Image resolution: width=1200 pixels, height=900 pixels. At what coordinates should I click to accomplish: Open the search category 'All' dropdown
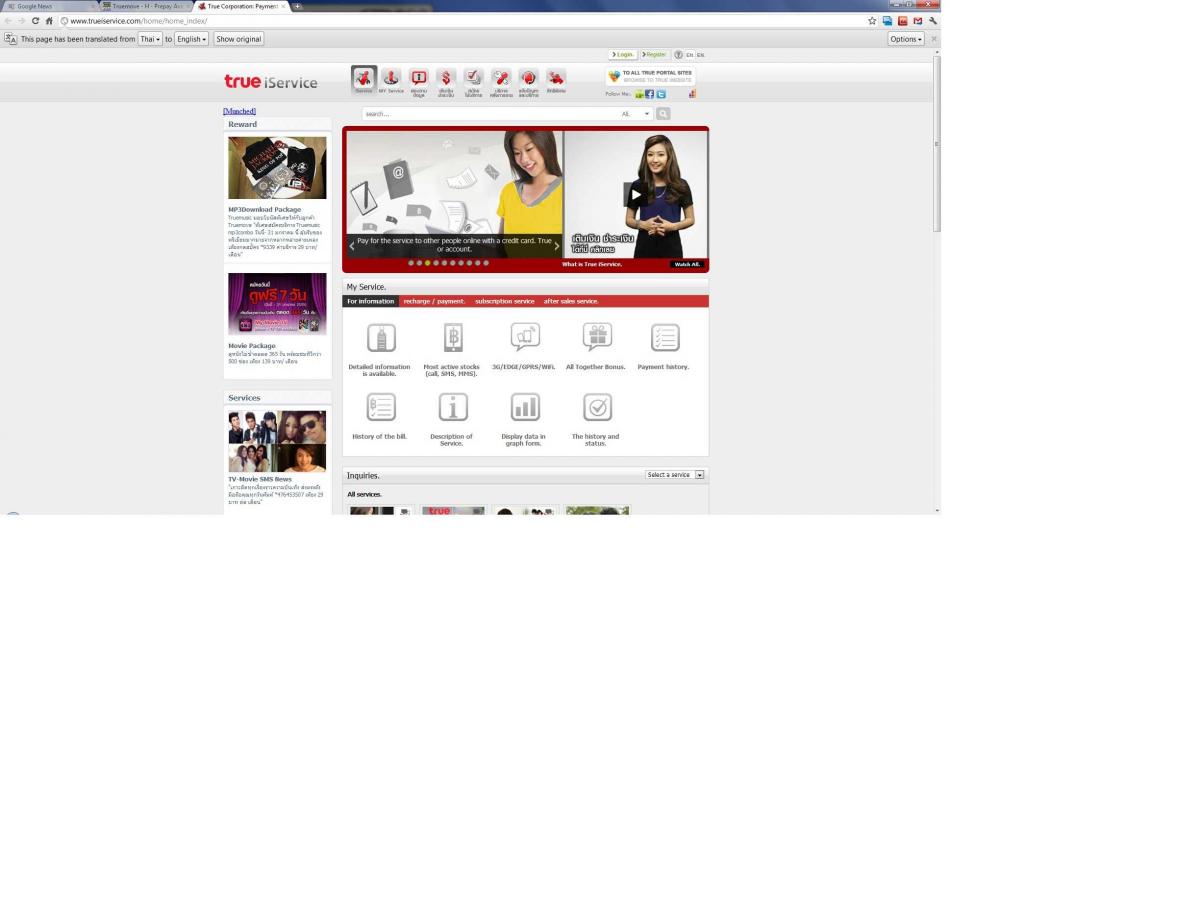(x=636, y=114)
